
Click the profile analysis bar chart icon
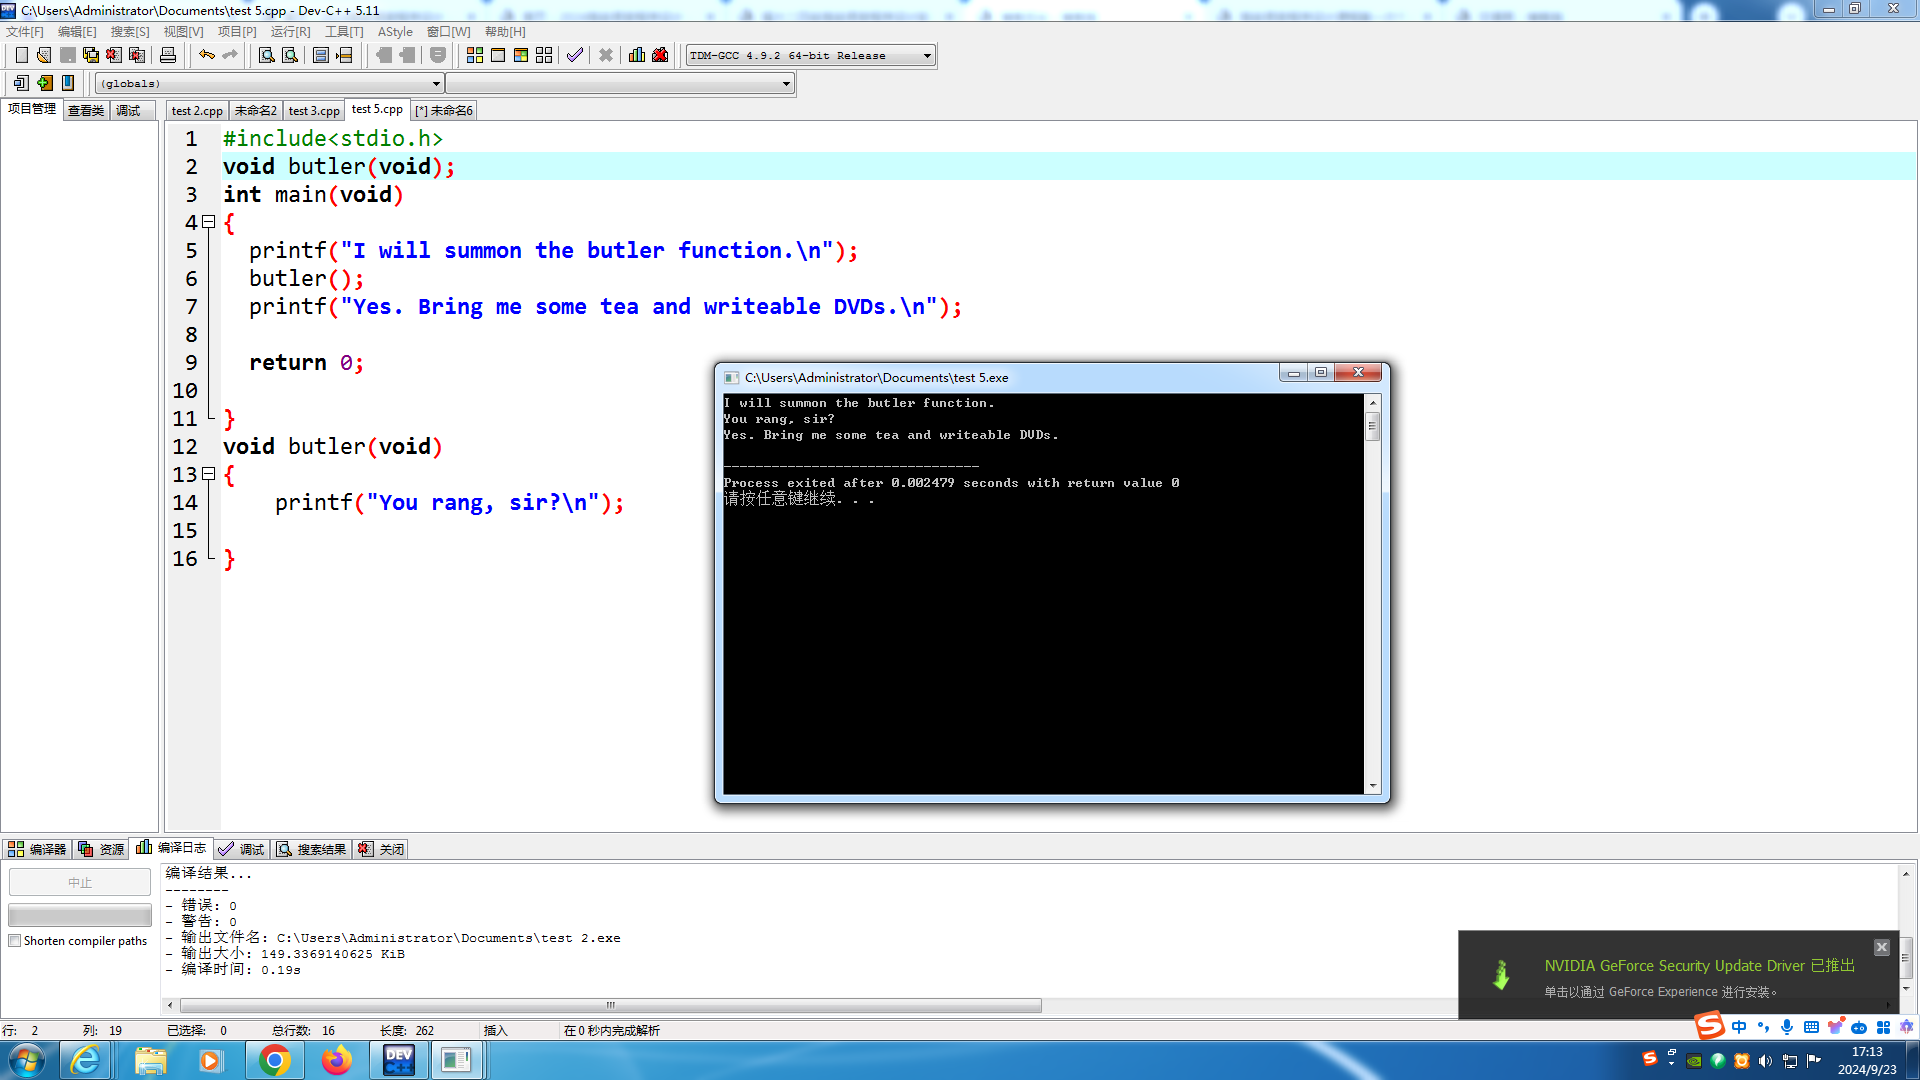(x=637, y=55)
